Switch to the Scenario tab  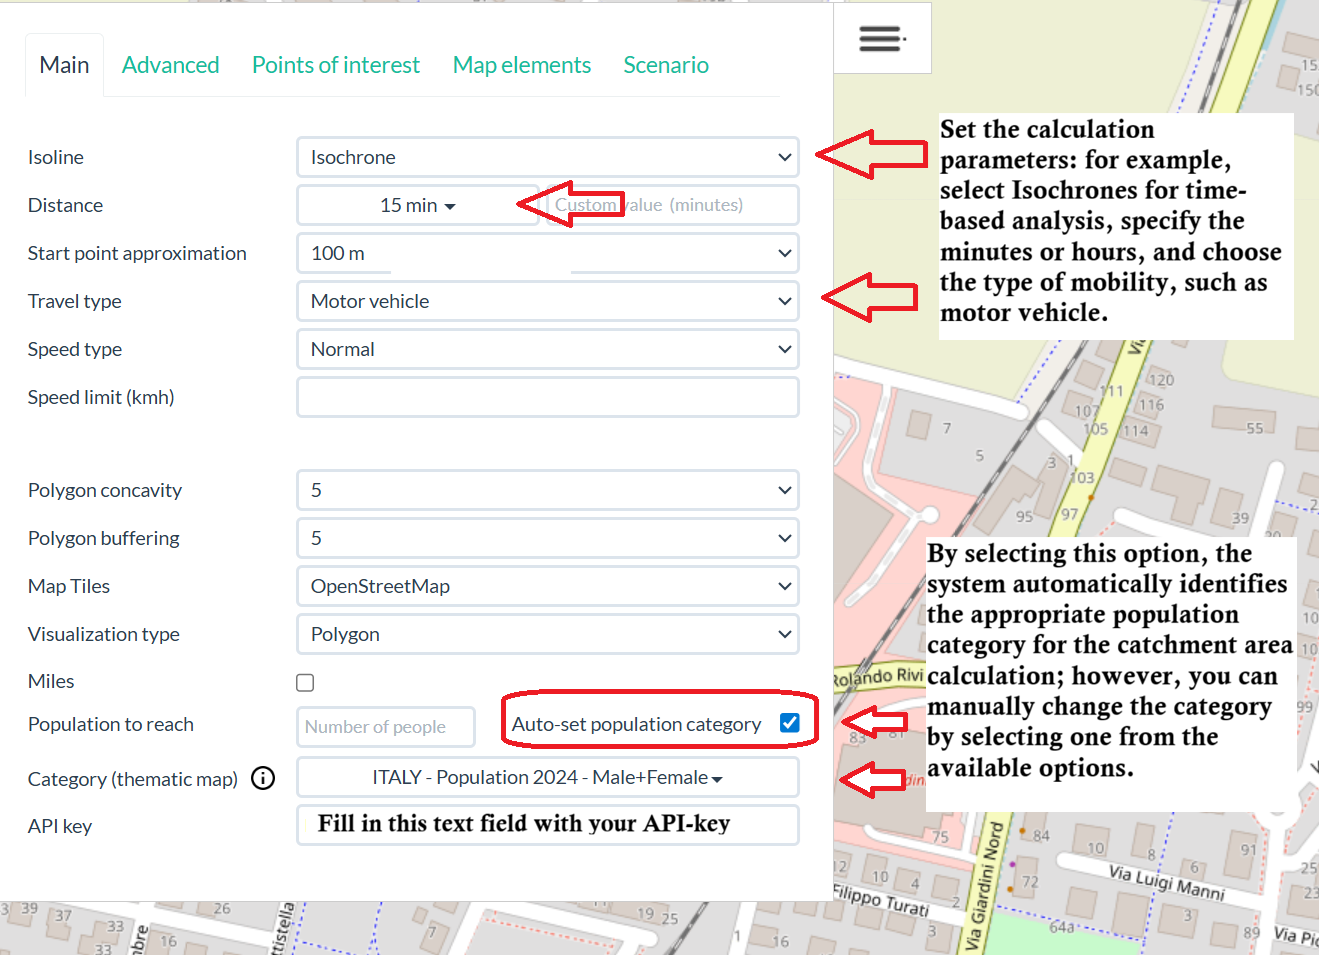pos(665,65)
